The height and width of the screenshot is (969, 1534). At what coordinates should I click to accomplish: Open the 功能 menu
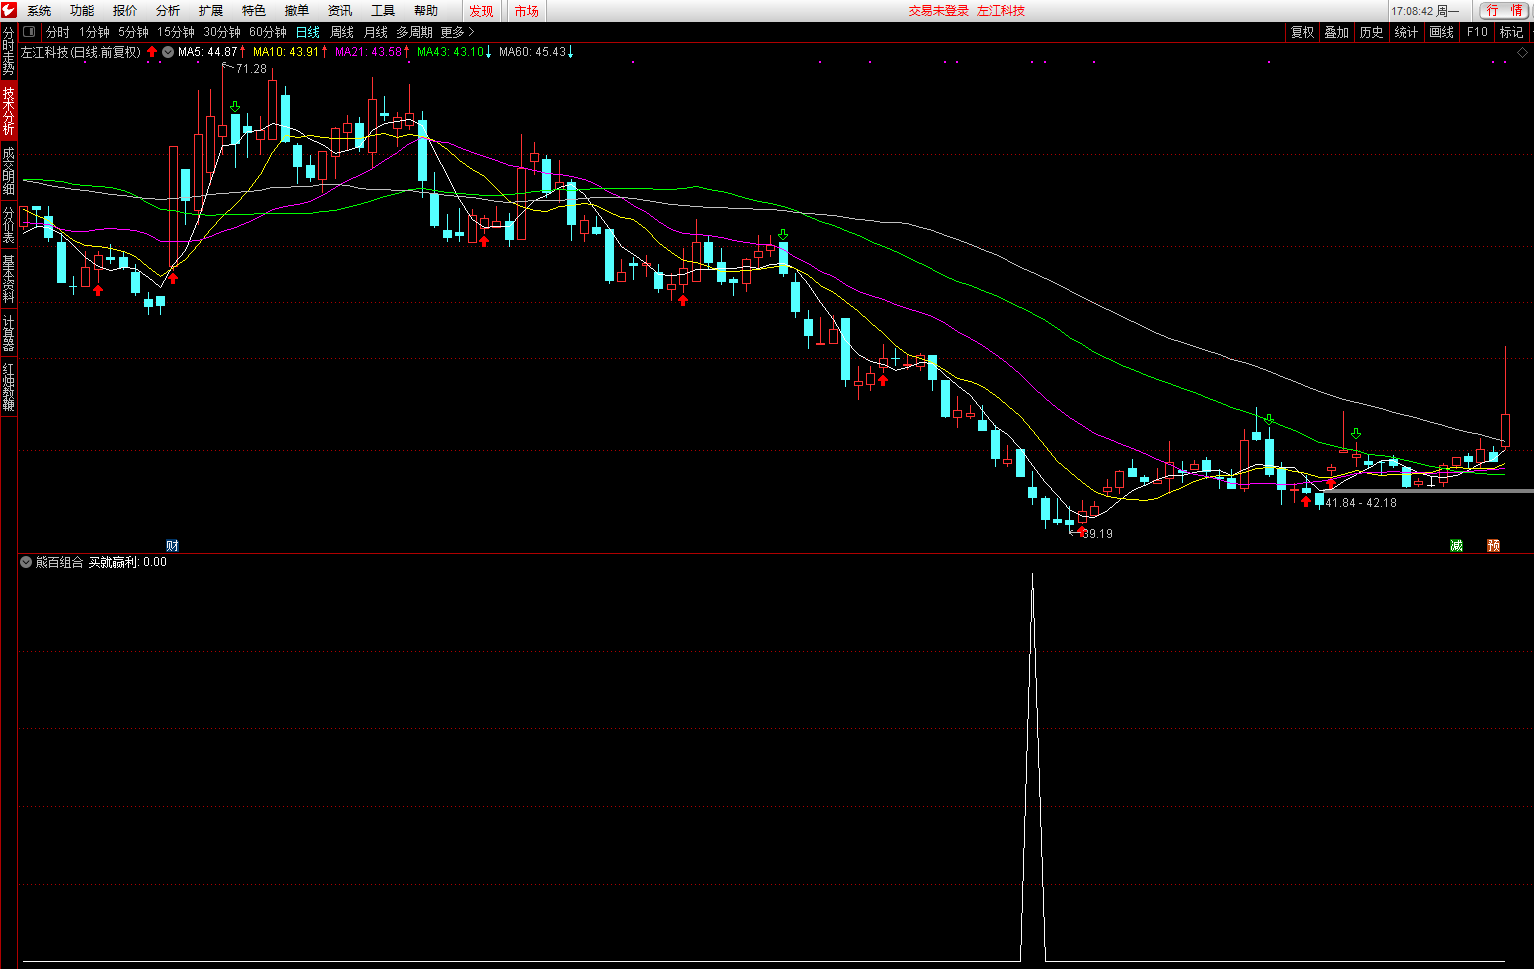(x=82, y=11)
